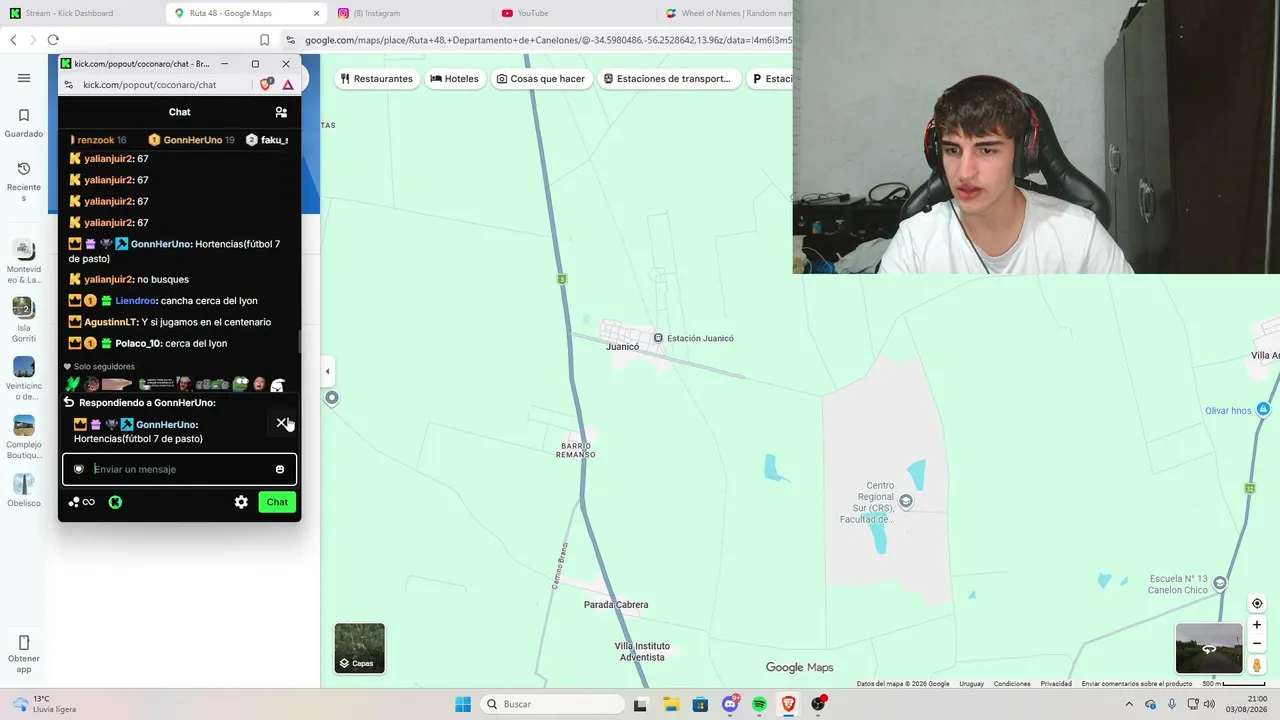1280x720 pixels.
Task: Click Escuela N° 13 school marker
Action: tap(1220, 584)
